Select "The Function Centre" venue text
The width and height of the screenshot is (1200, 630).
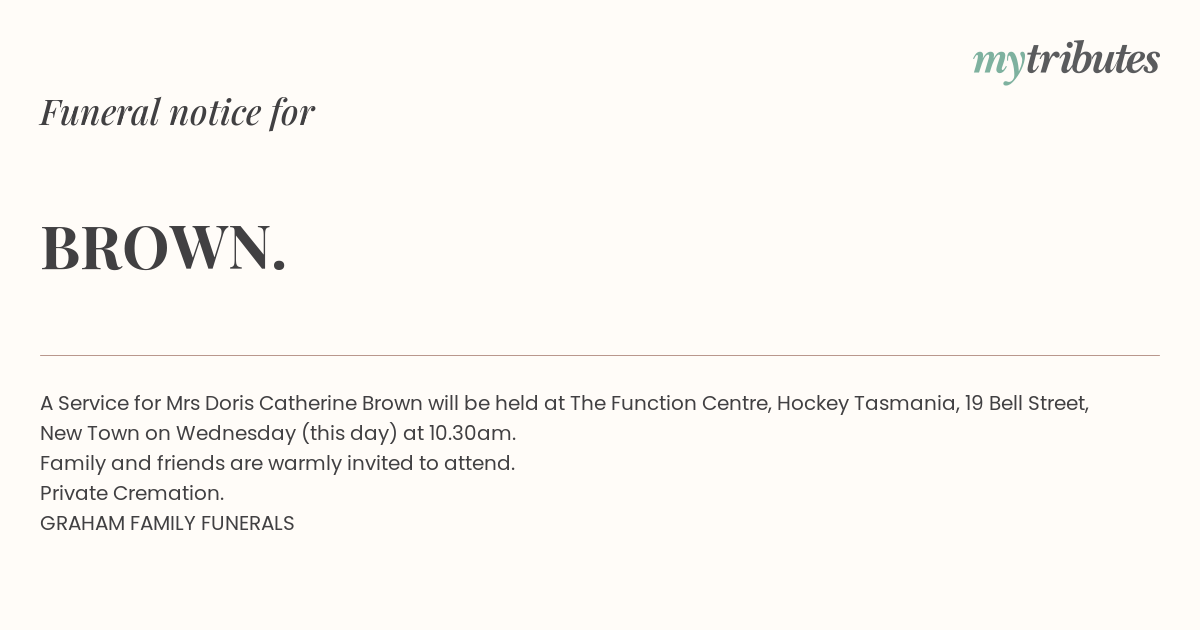click(669, 403)
